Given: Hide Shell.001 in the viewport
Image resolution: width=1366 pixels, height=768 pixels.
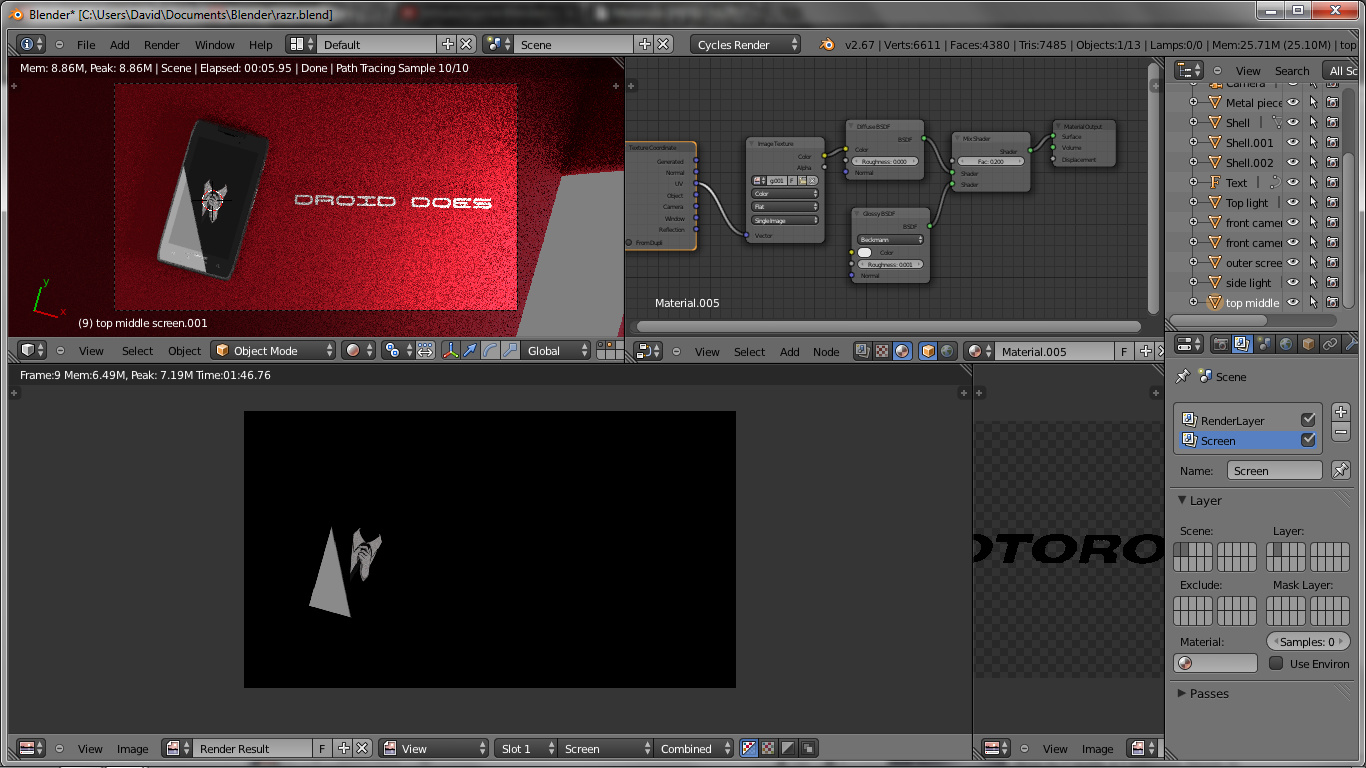Looking at the screenshot, I should [1293, 142].
